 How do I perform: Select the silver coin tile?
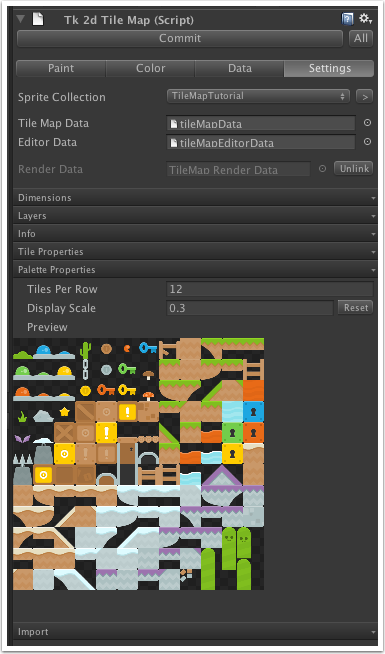point(106,369)
